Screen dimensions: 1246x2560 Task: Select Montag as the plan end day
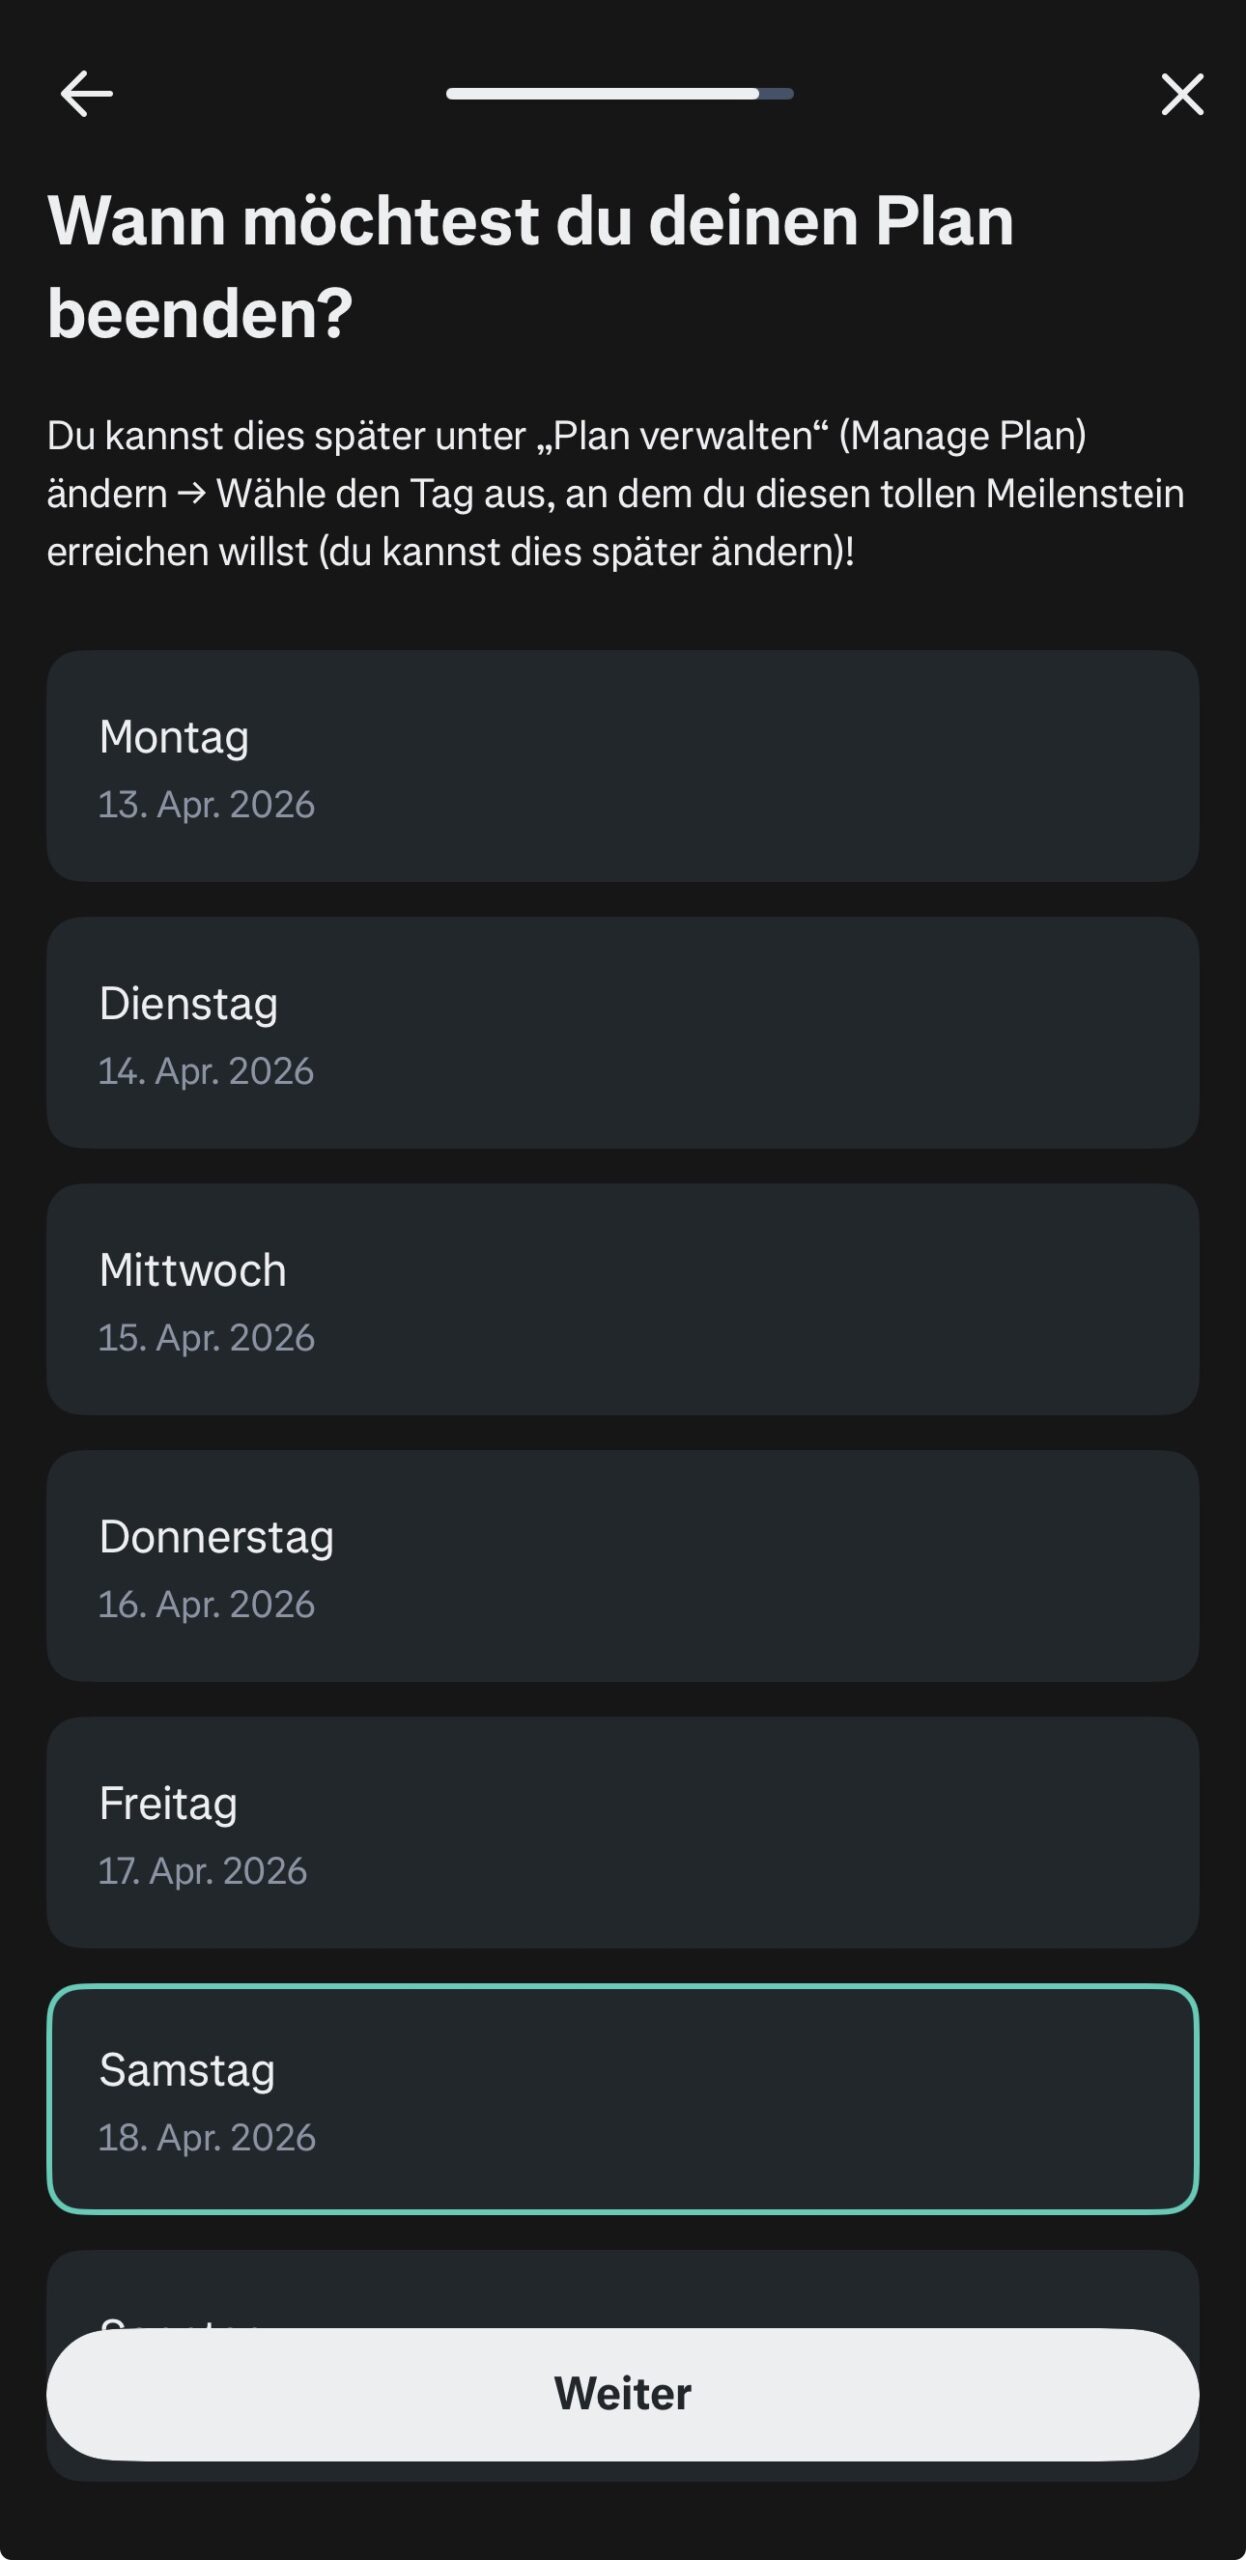click(622, 766)
